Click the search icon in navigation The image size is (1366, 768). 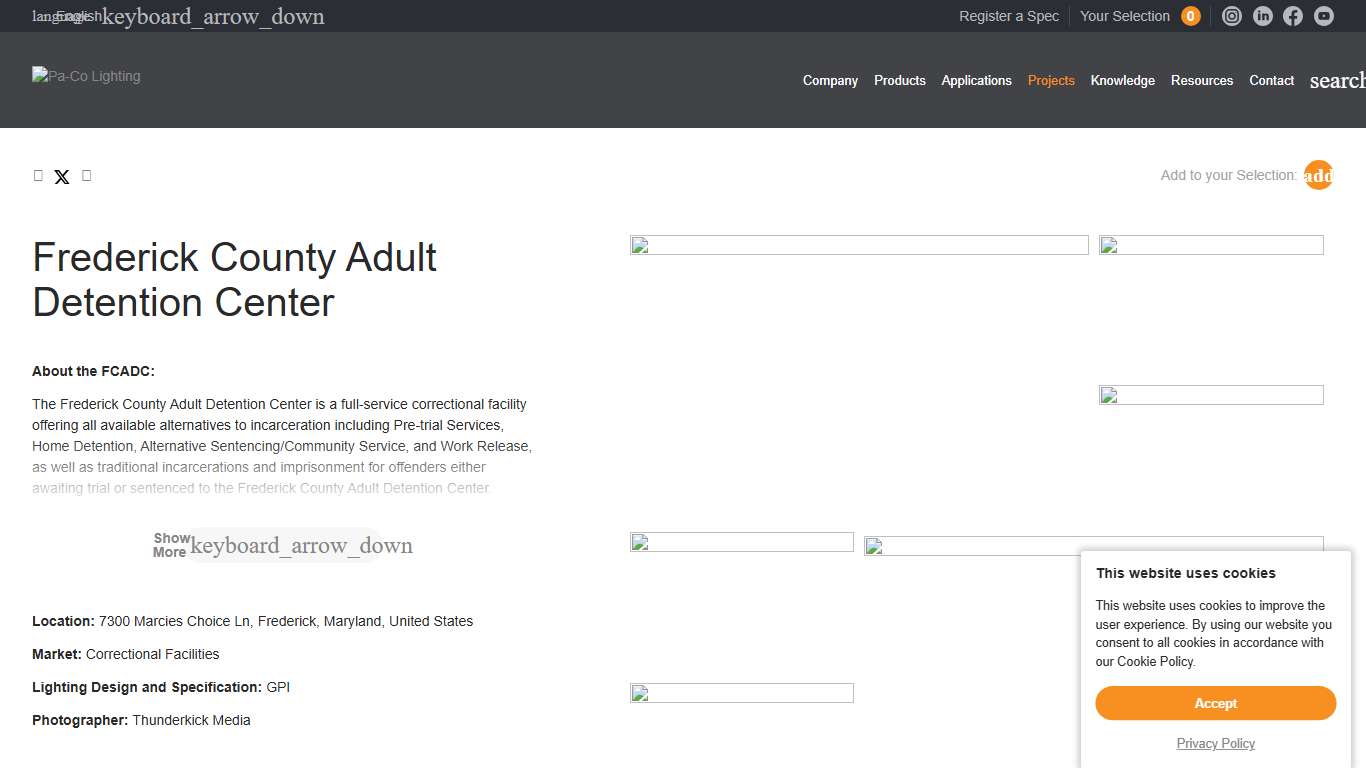tap(1337, 80)
